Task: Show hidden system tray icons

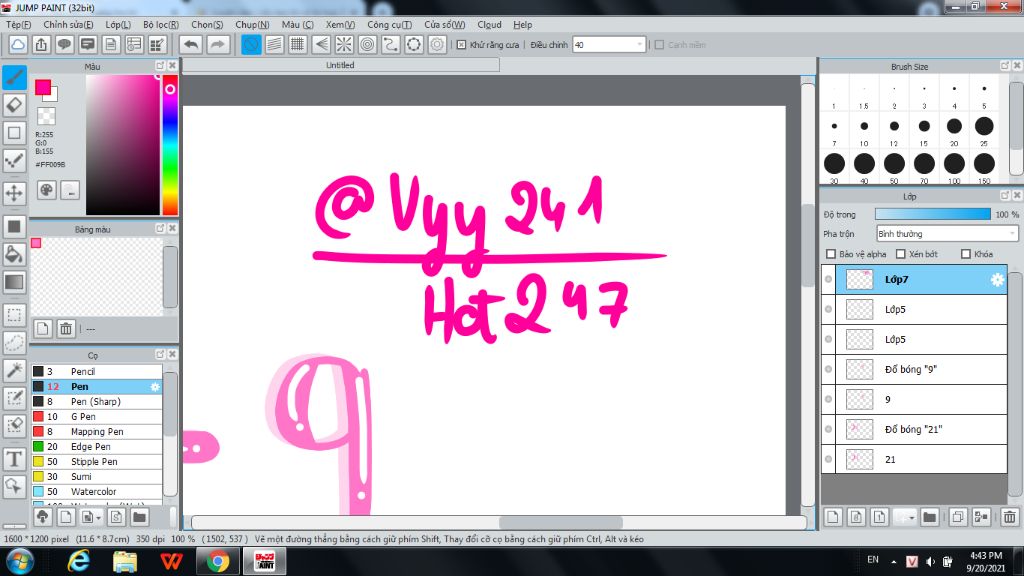Action: pos(893,561)
